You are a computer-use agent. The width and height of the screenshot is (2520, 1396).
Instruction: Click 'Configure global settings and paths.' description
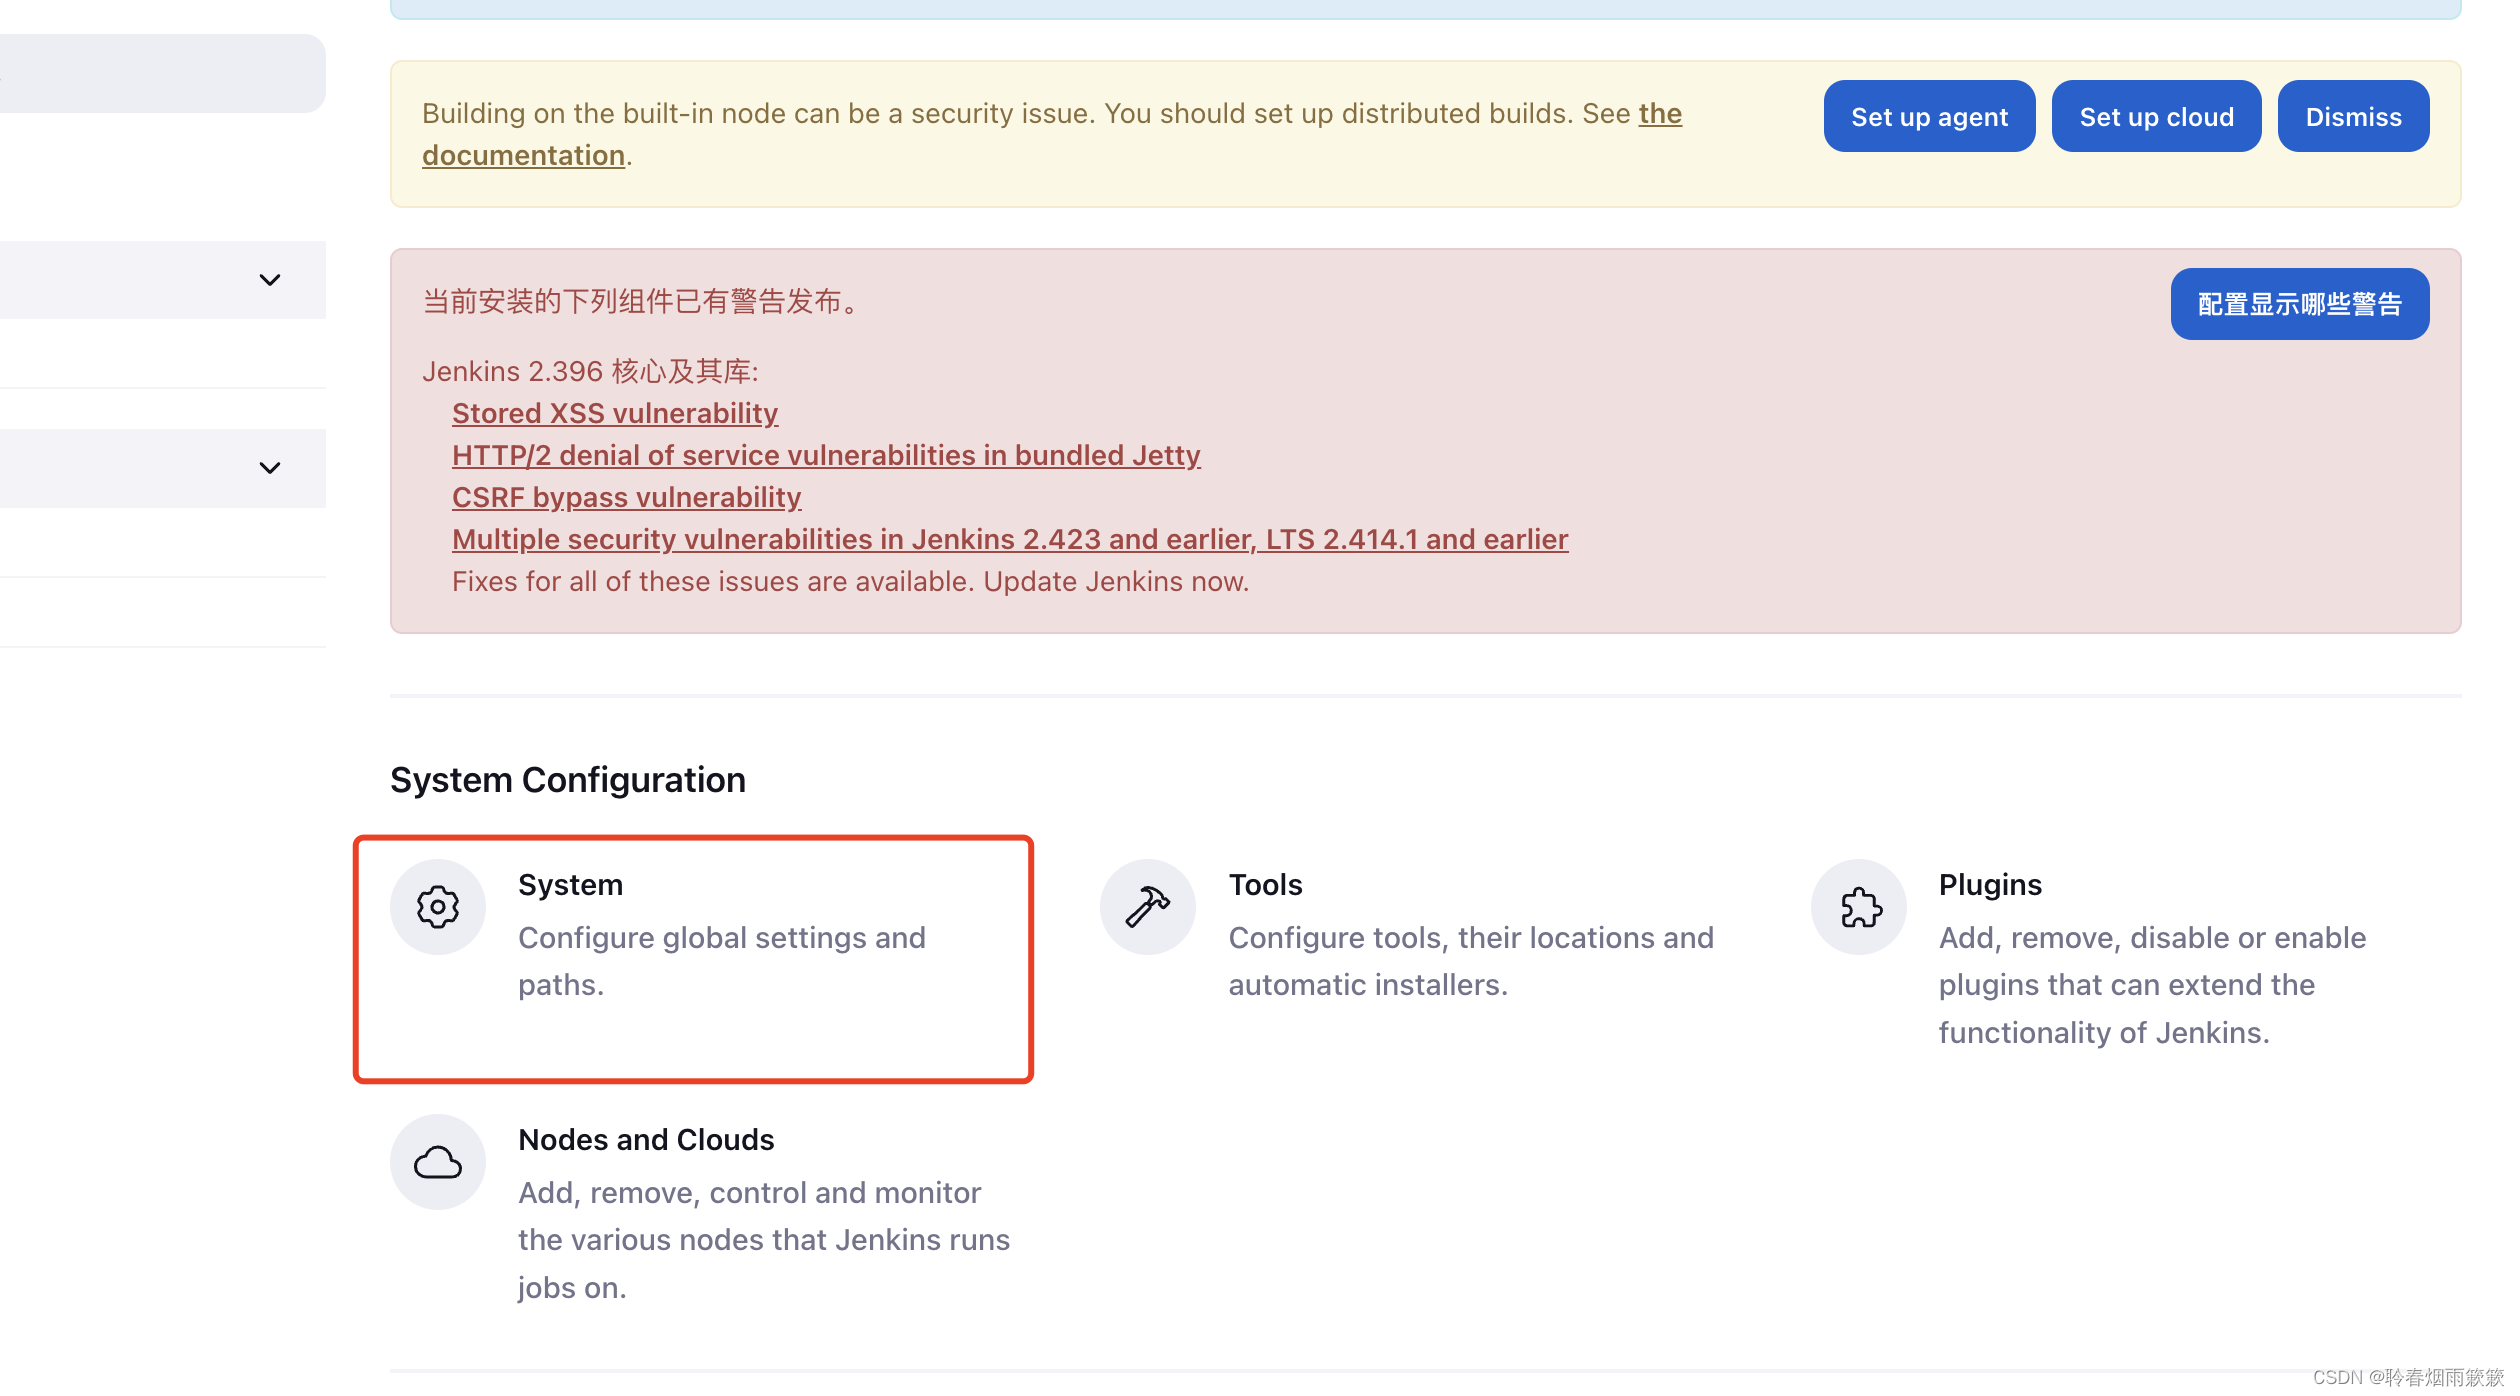tap(722, 961)
